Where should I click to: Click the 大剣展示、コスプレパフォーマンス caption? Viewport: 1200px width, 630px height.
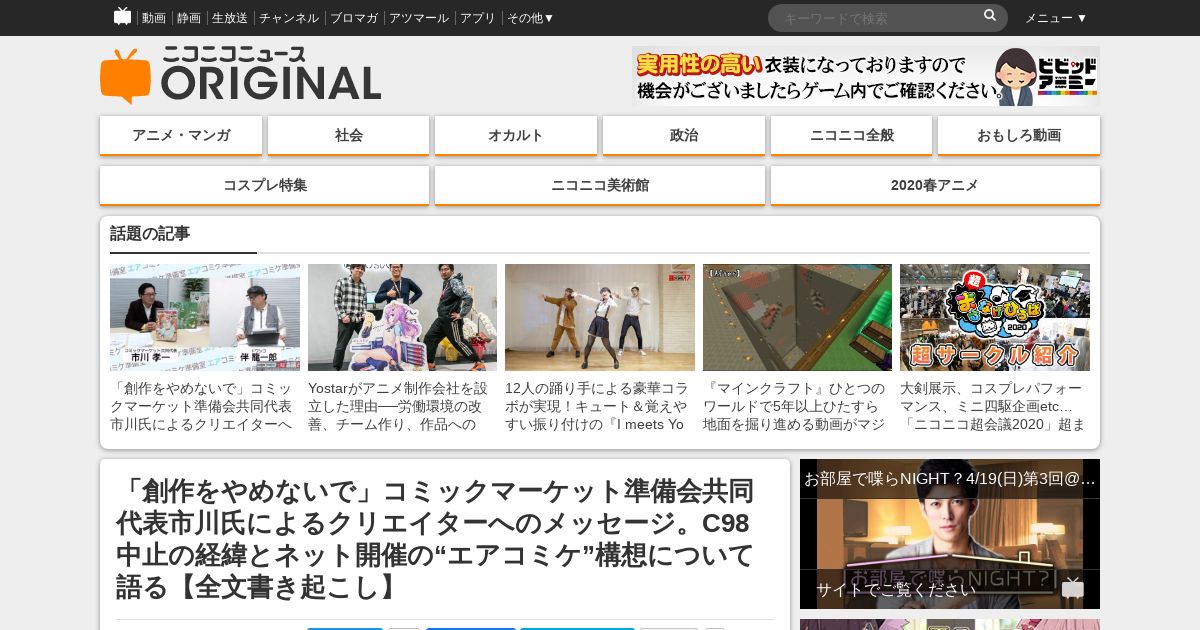point(995,406)
